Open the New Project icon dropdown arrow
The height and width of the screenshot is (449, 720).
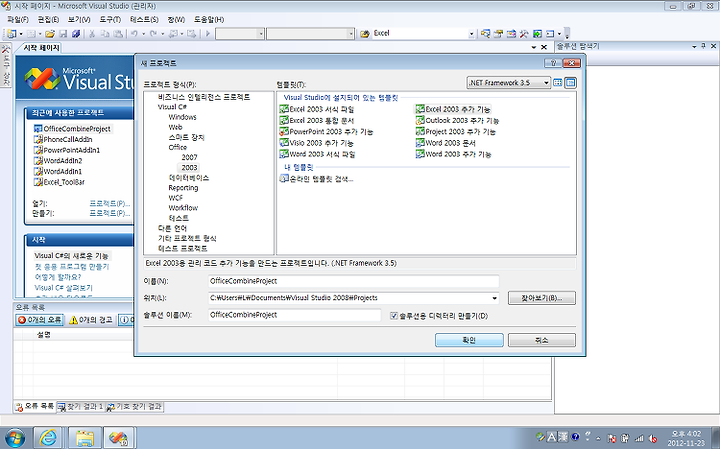coord(20,34)
